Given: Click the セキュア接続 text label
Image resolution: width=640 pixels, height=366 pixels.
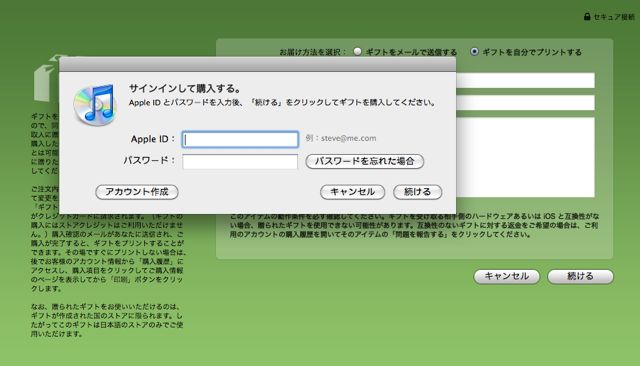Looking at the screenshot, I should (613, 17).
